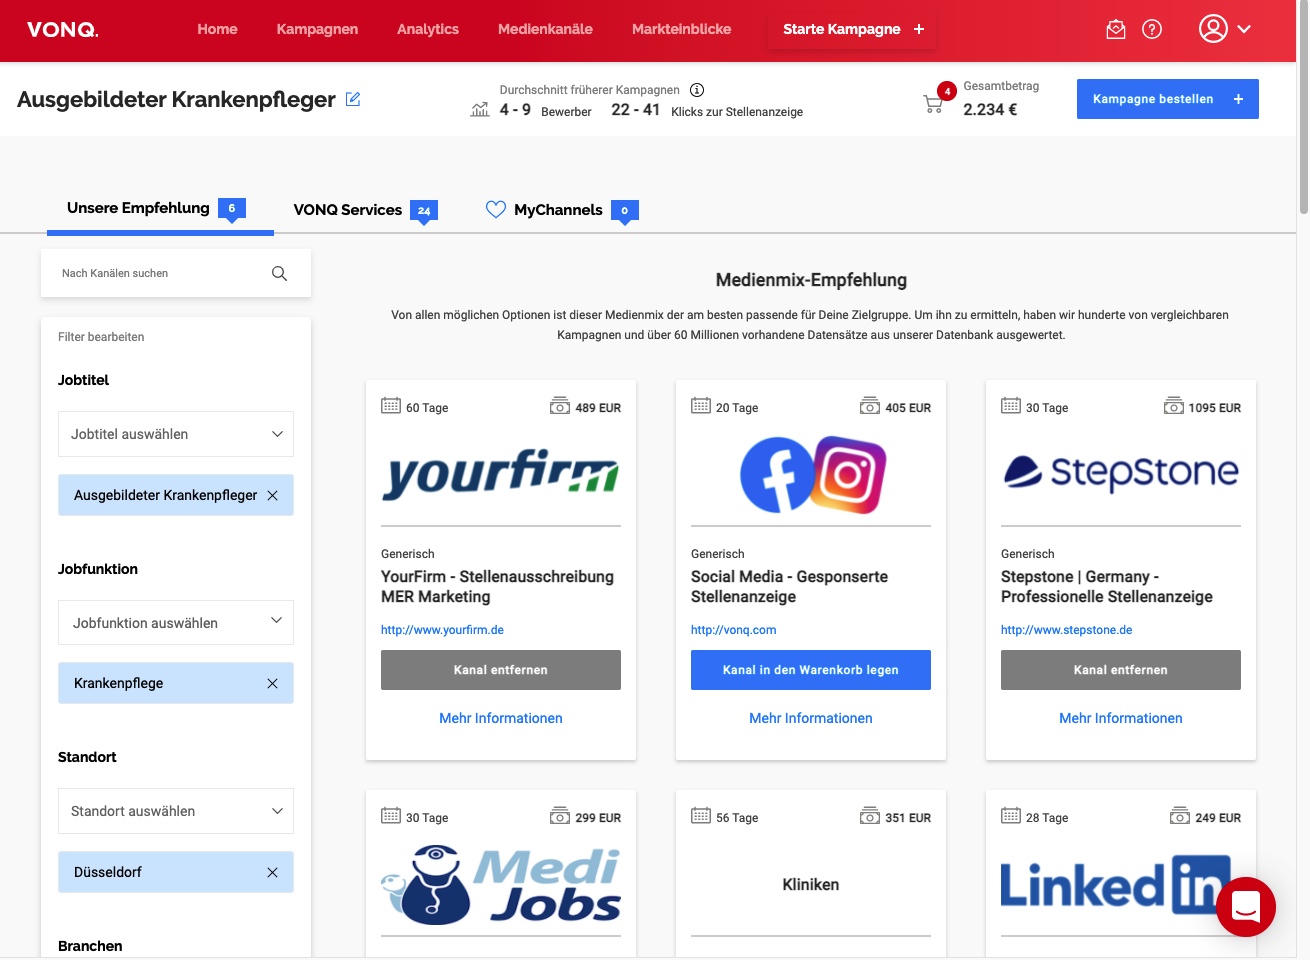Remove YourFirm channel via Kanal entfernen
1310x960 pixels.
[501, 670]
